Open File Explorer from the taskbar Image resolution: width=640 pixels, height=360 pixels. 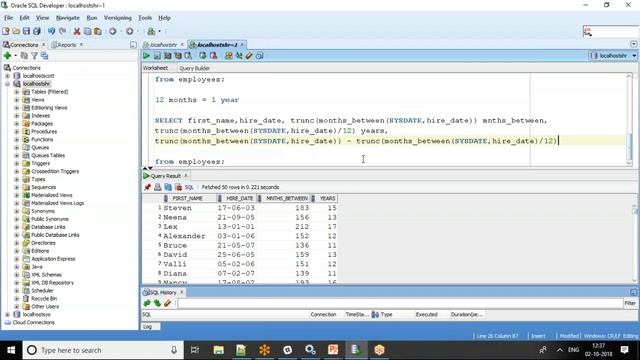click(218, 350)
